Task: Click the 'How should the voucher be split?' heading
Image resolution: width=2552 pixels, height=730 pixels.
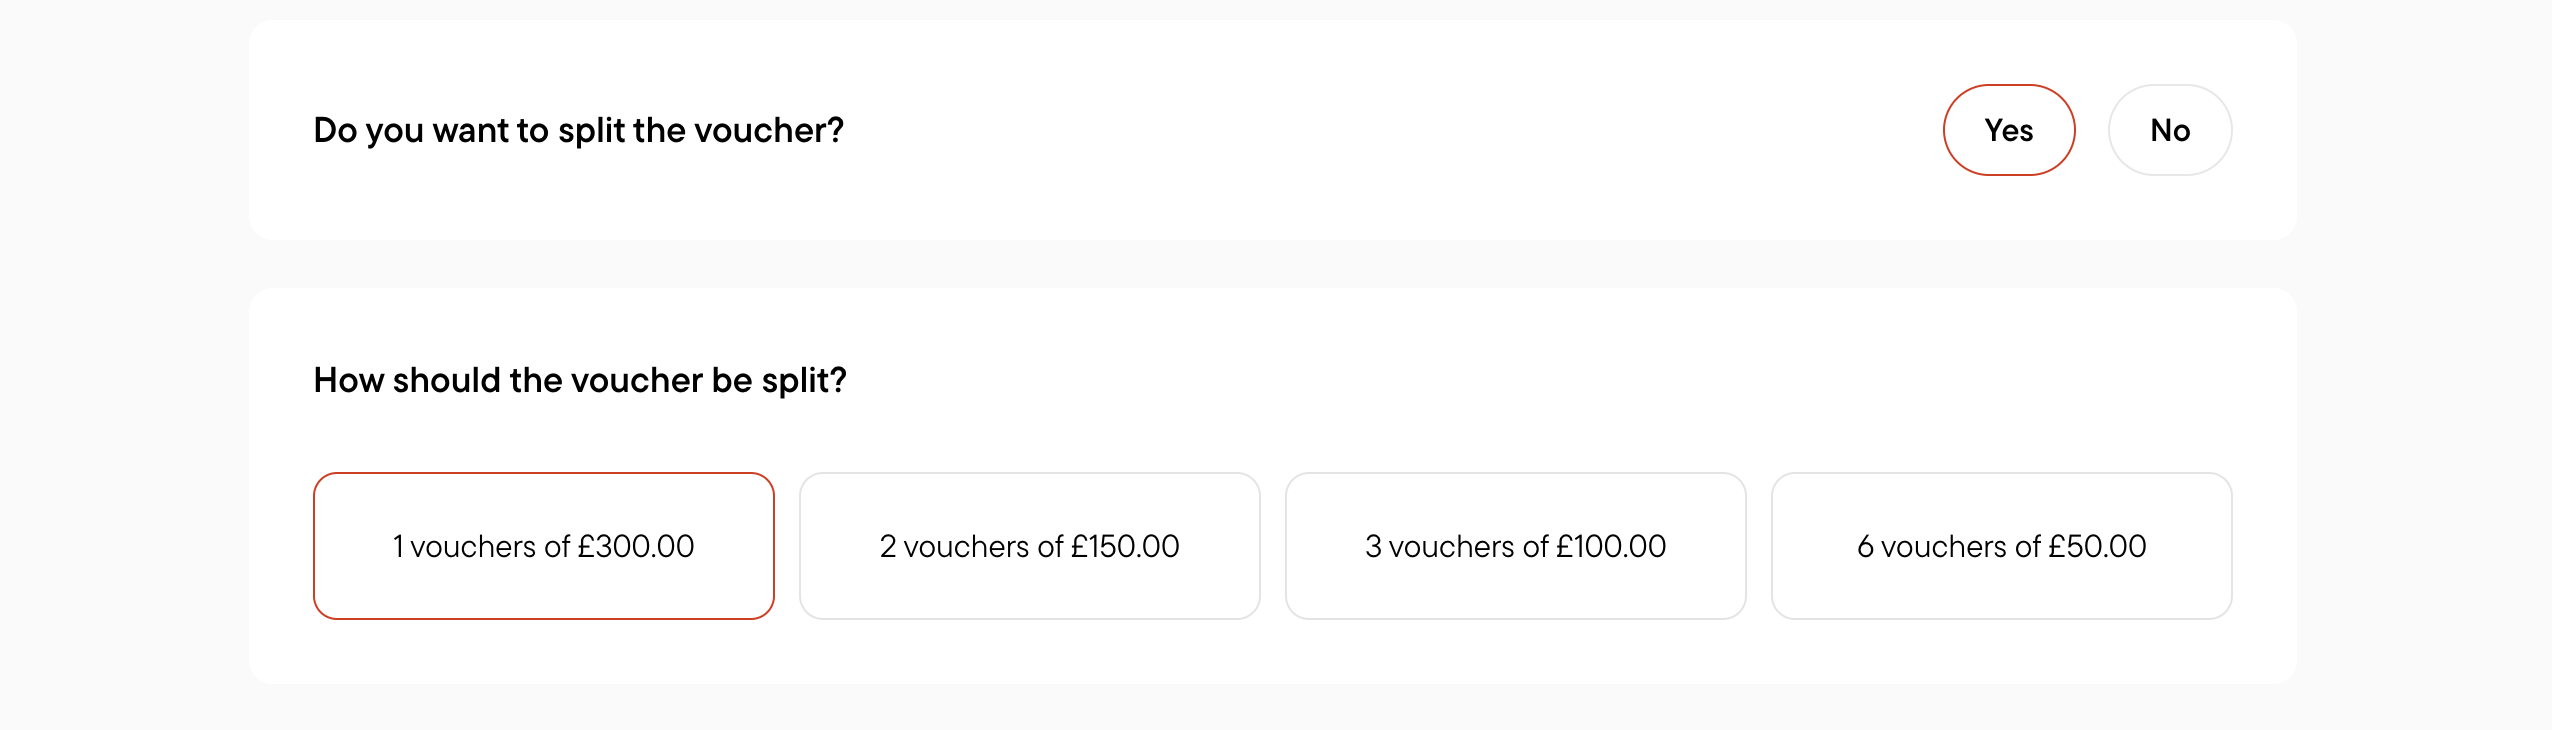Action: [x=580, y=381]
